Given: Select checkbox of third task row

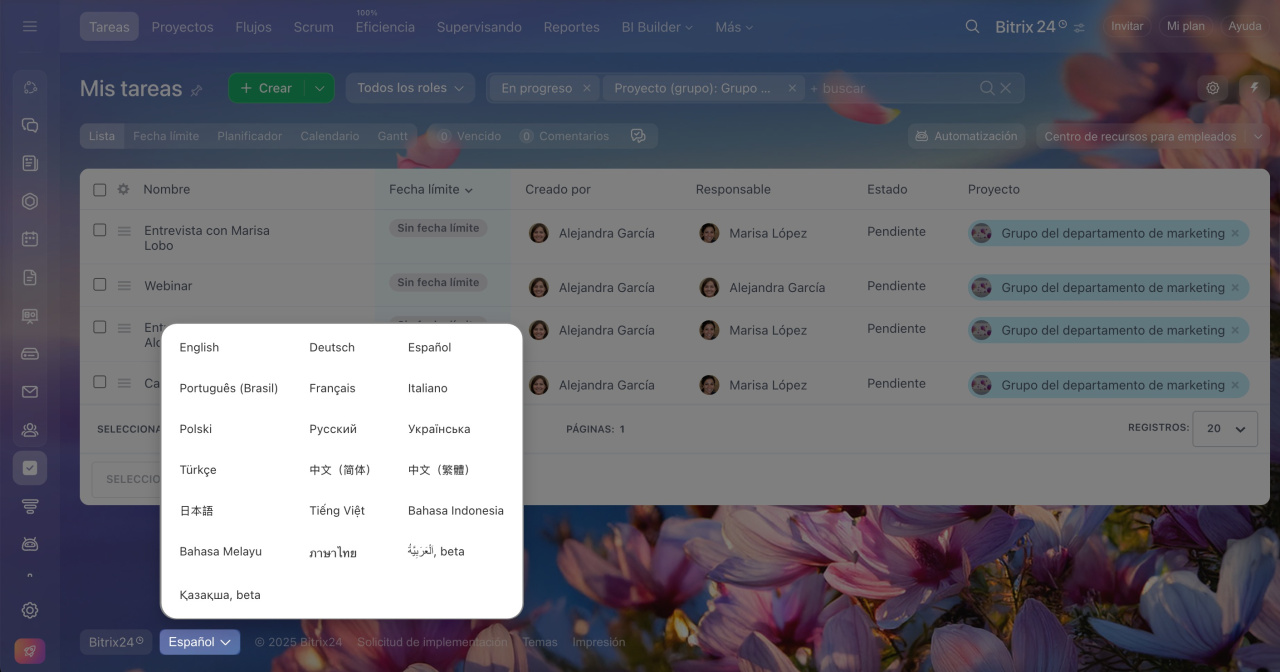Looking at the screenshot, I should (x=100, y=327).
